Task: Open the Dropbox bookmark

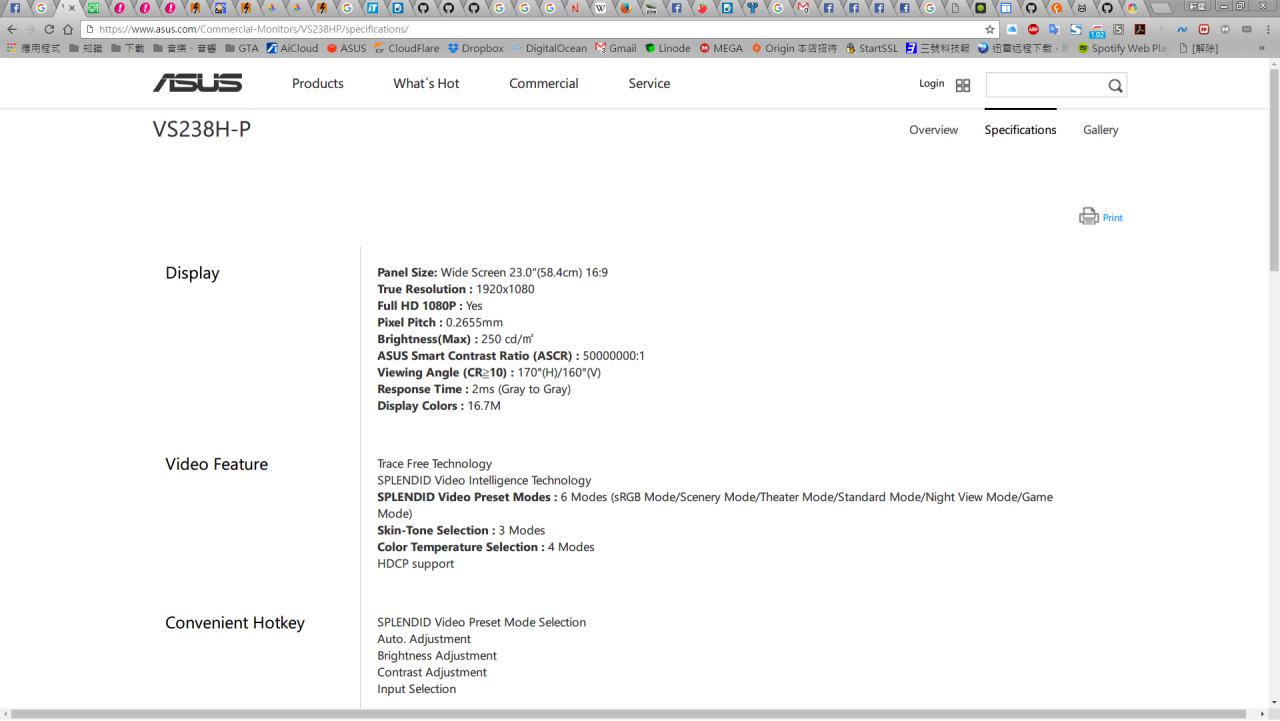Action: 476,48
